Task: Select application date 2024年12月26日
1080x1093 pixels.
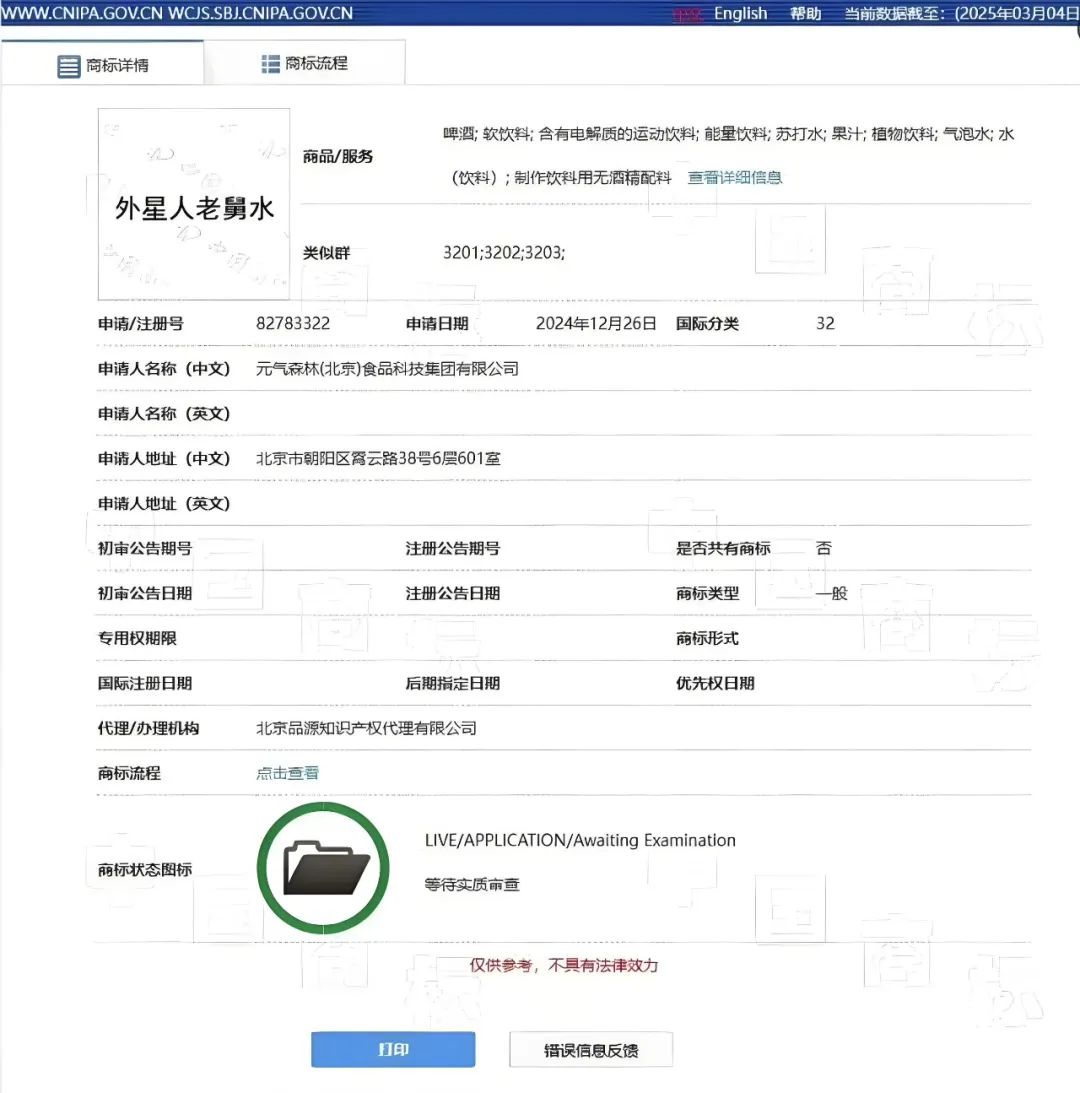Action: tap(596, 323)
